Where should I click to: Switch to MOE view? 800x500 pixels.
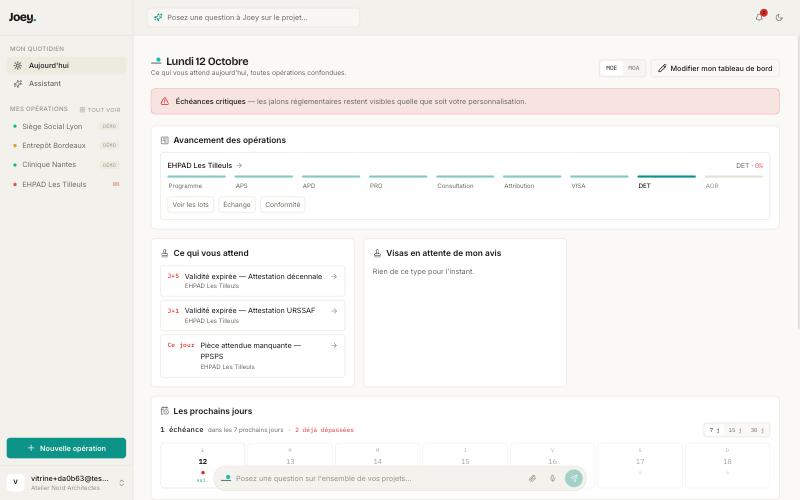pyautogui.click(x=611, y=68)
